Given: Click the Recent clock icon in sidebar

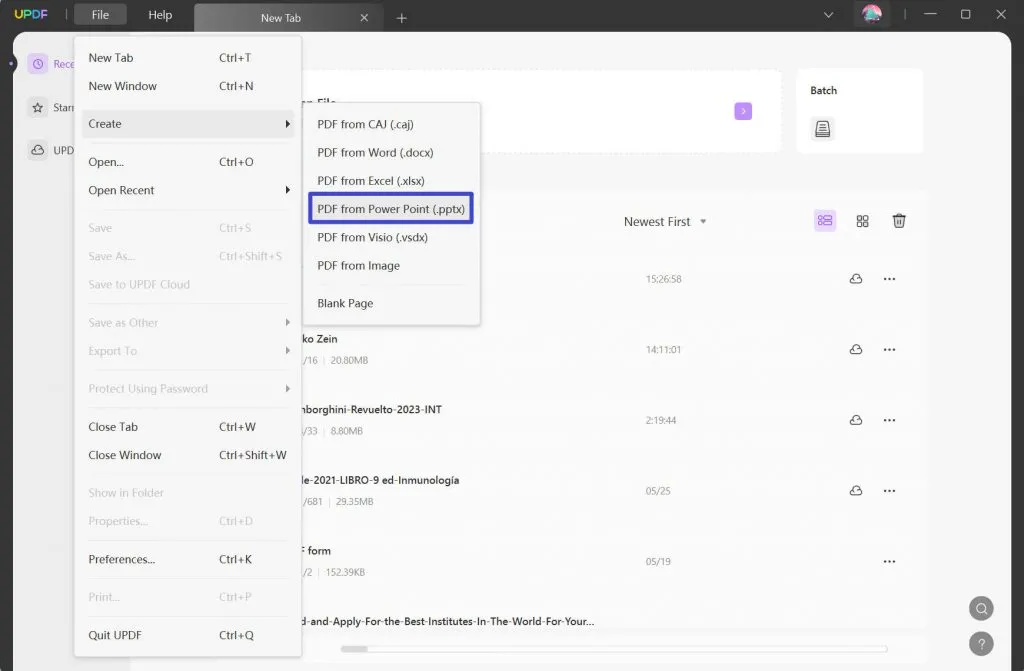Looking at the screenshot, I should pos(38,64).
